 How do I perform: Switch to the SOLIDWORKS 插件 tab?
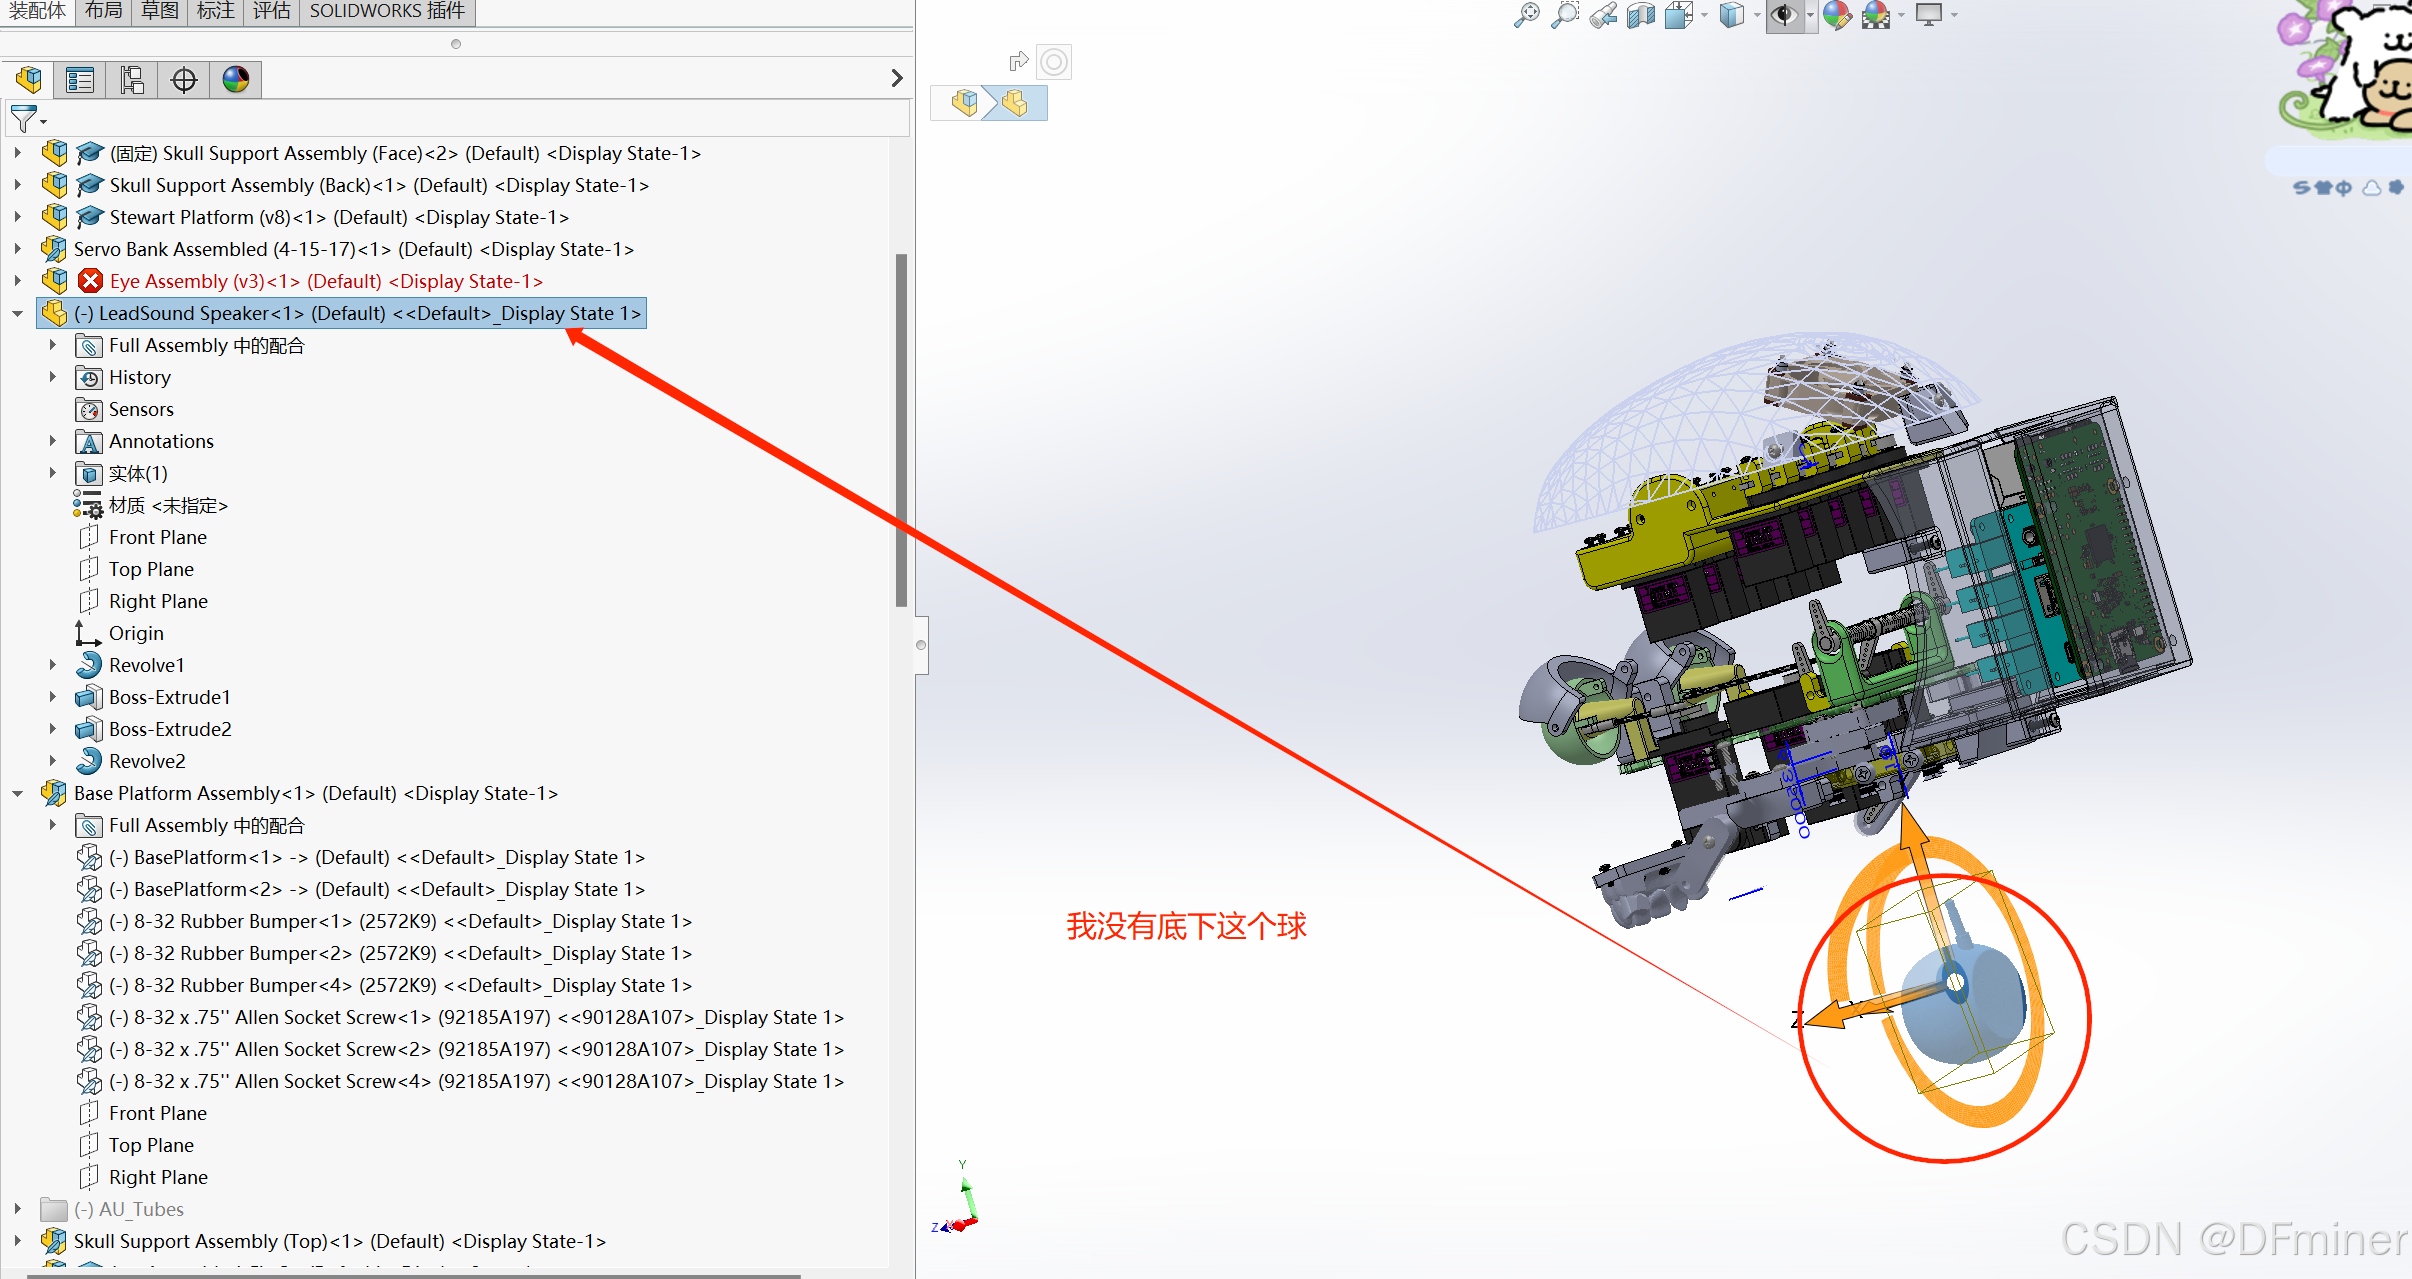[x=387, y=11]
